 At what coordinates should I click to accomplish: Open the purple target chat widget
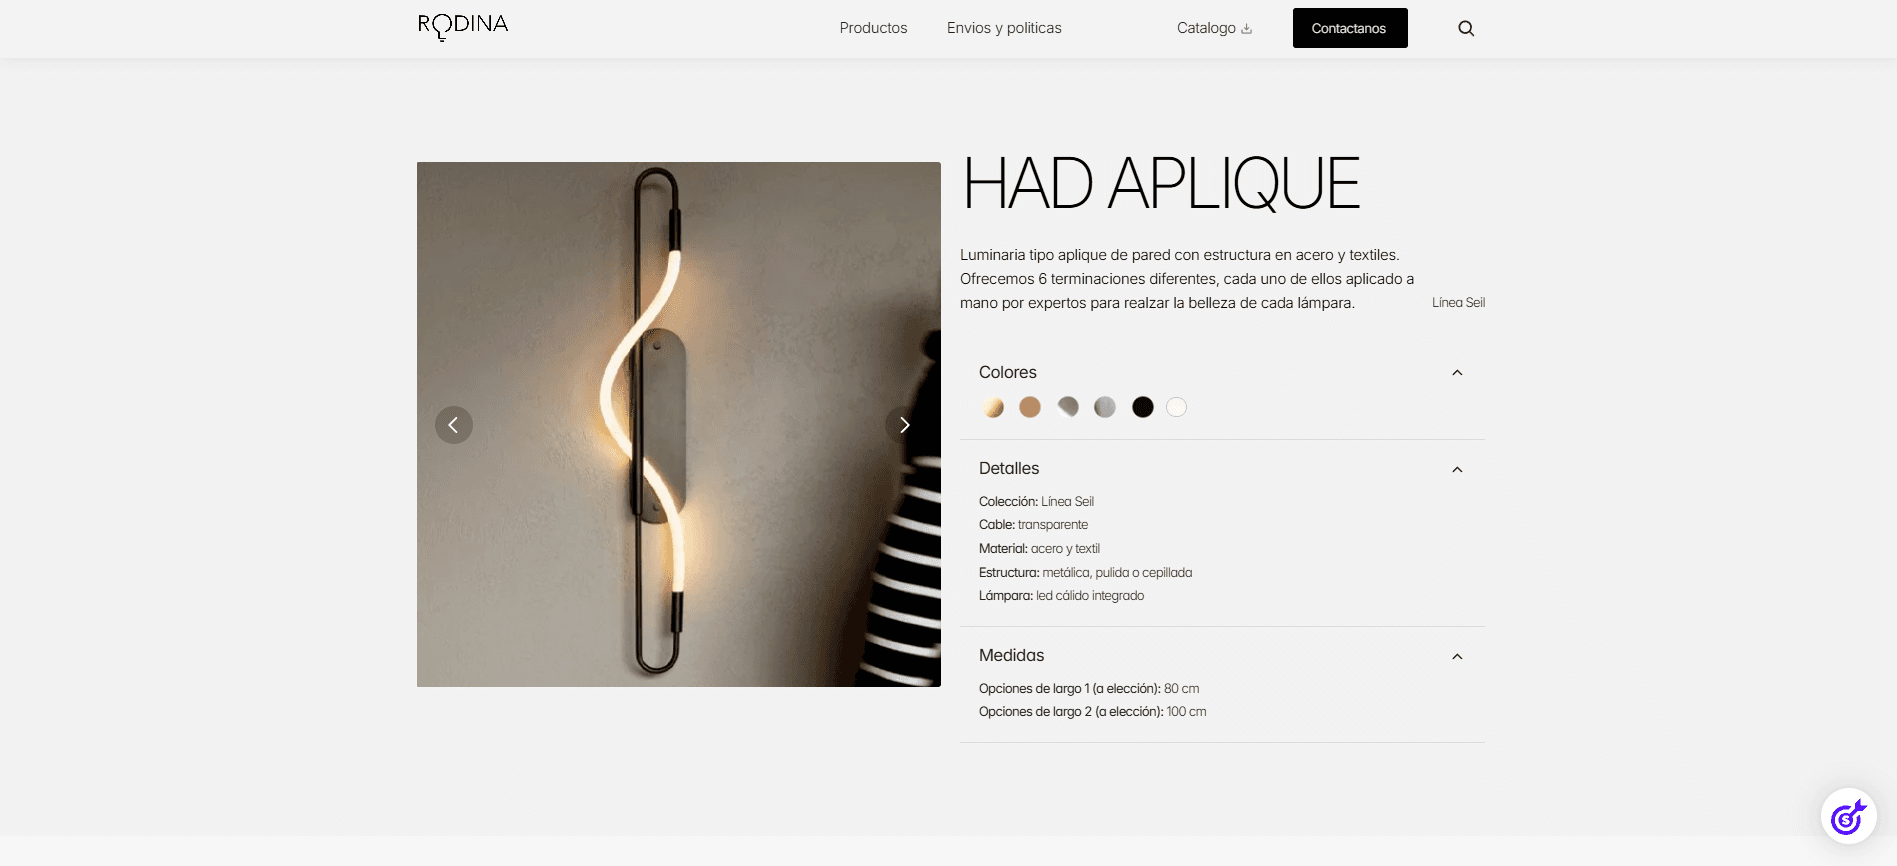[1848, 816]
